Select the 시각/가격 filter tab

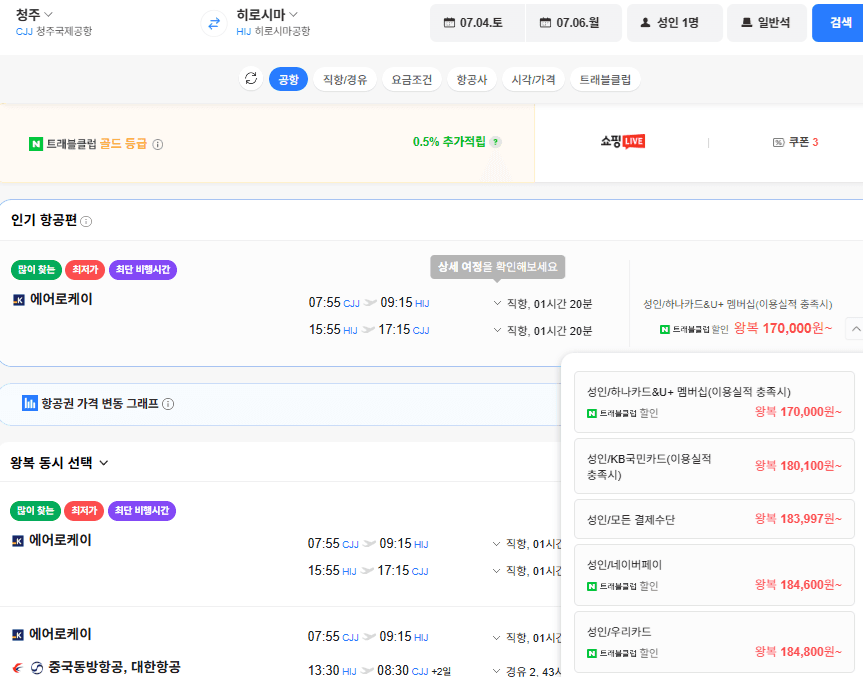[x=533, y=79]
